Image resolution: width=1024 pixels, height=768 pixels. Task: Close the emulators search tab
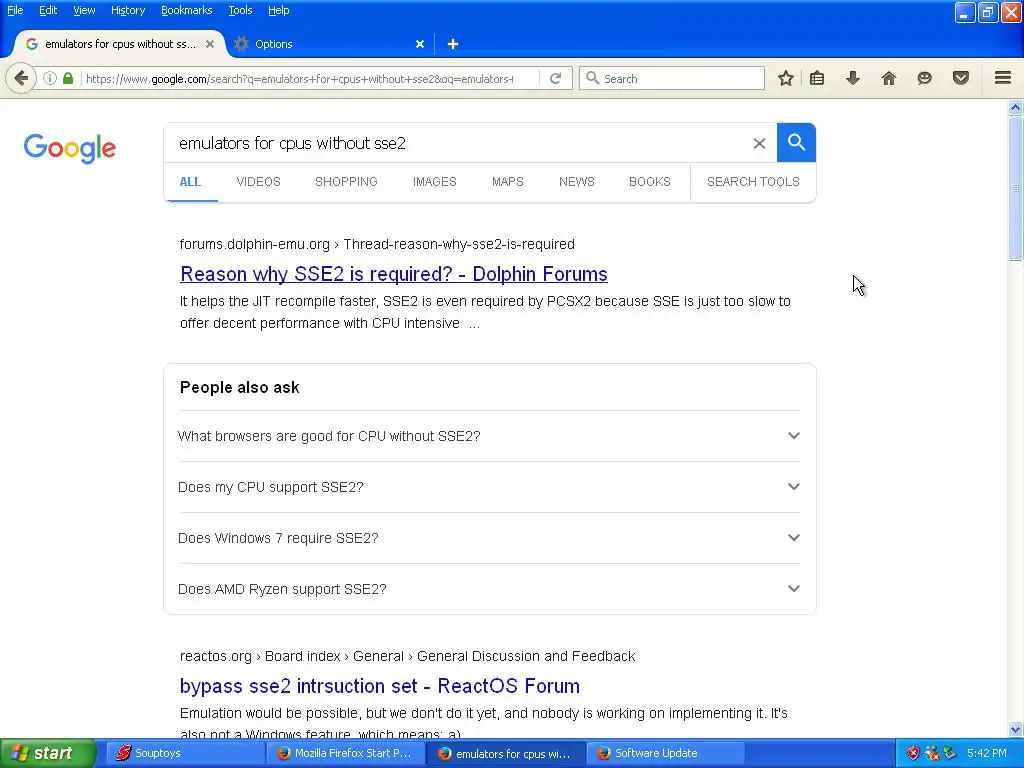tap(210, 44)
